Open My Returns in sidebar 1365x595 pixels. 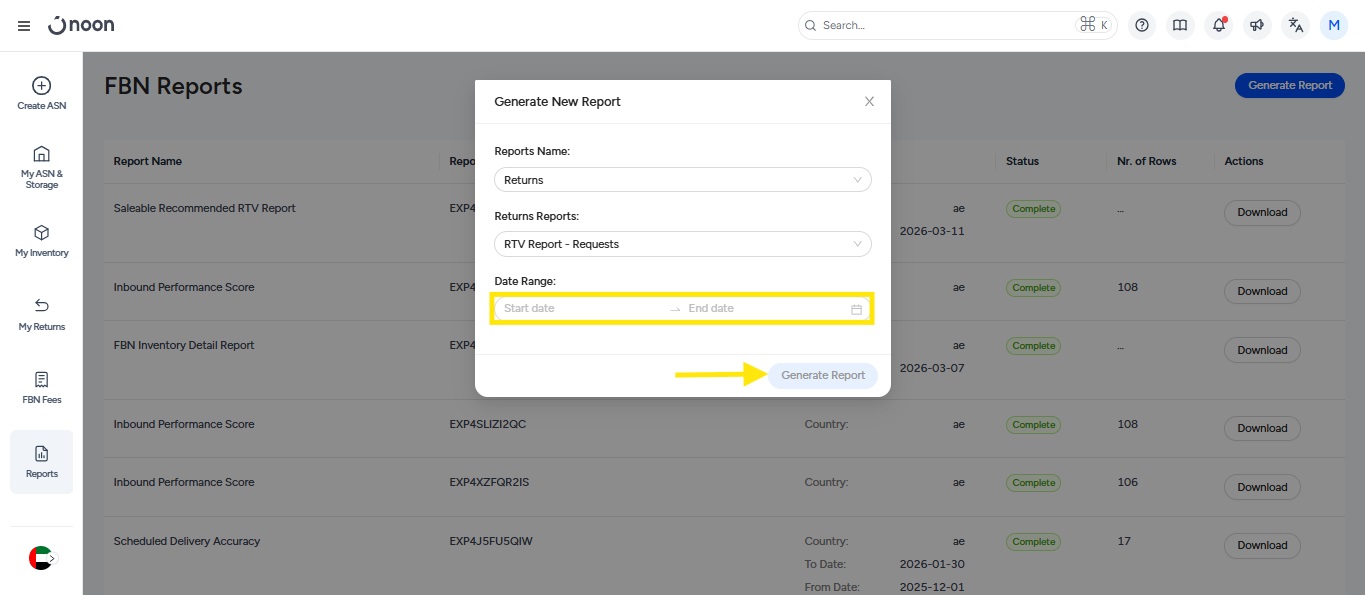pos(42,314)
